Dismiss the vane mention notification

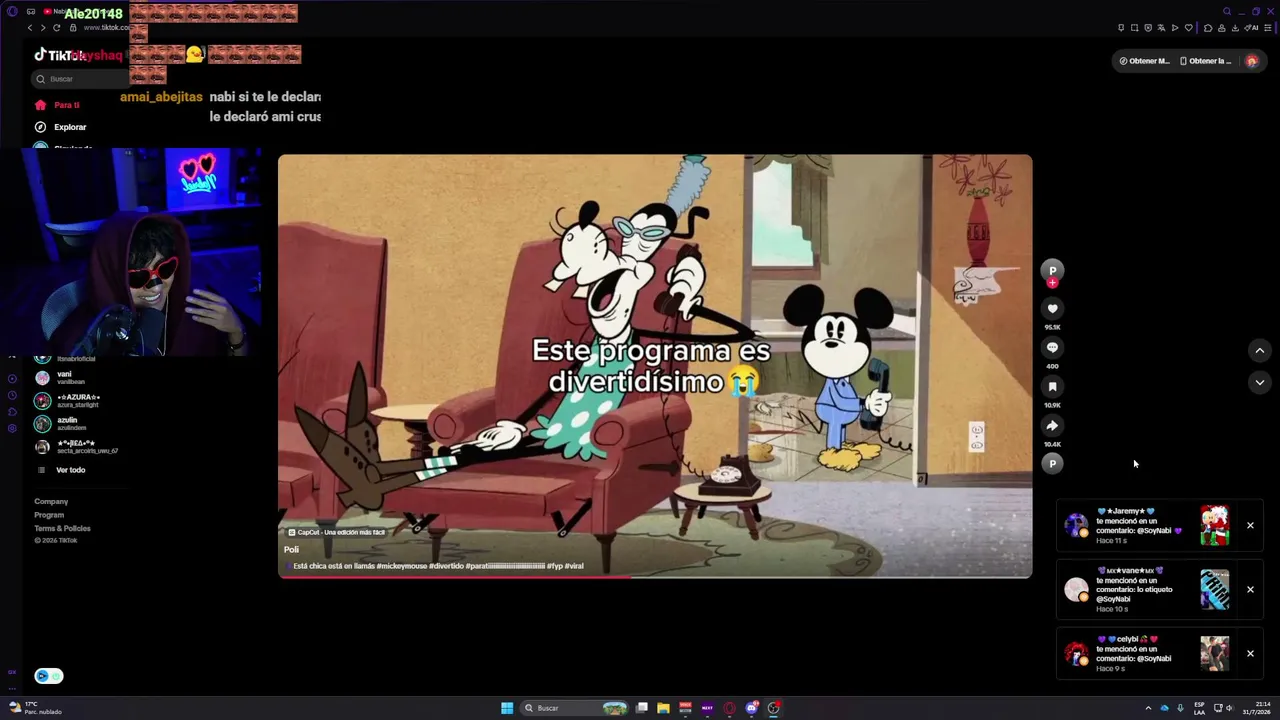coord(1250,589)
